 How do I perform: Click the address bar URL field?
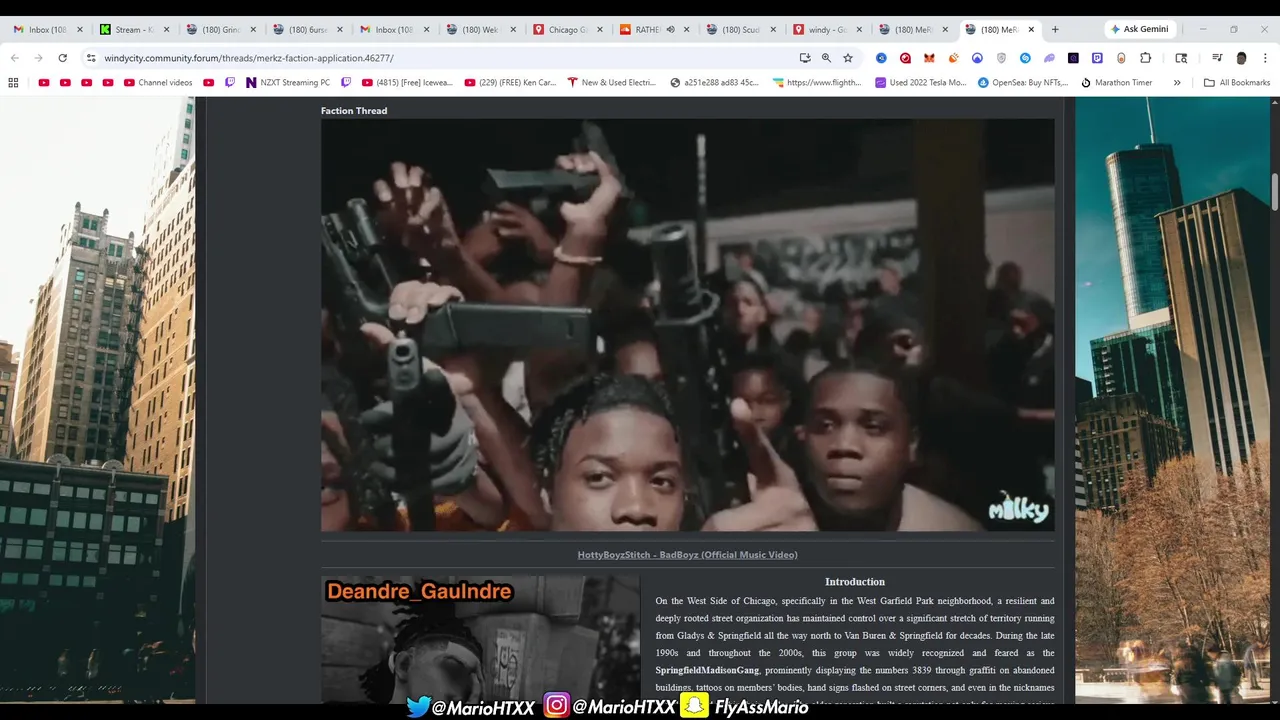click(x=440, y=58)
